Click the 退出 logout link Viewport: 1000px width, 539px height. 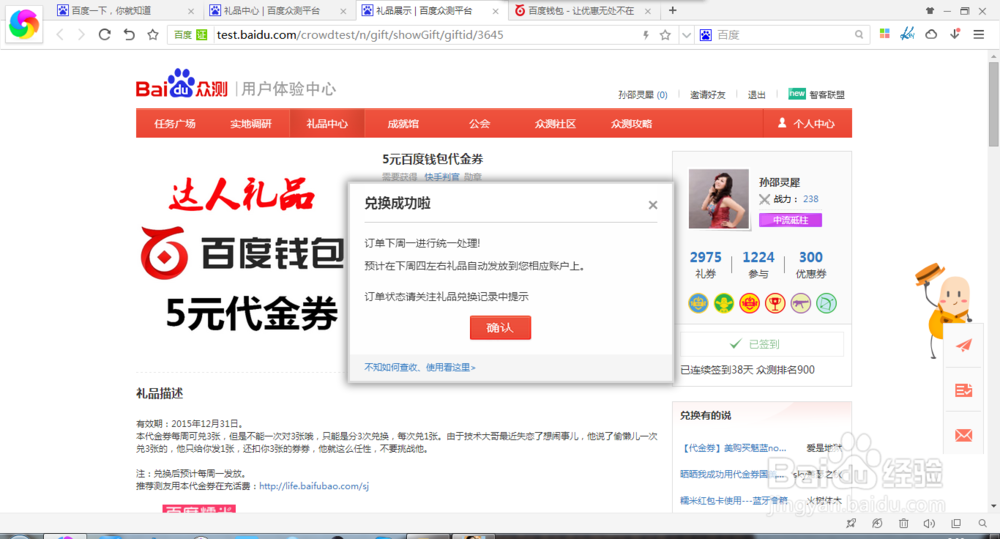tap(756, 94)
